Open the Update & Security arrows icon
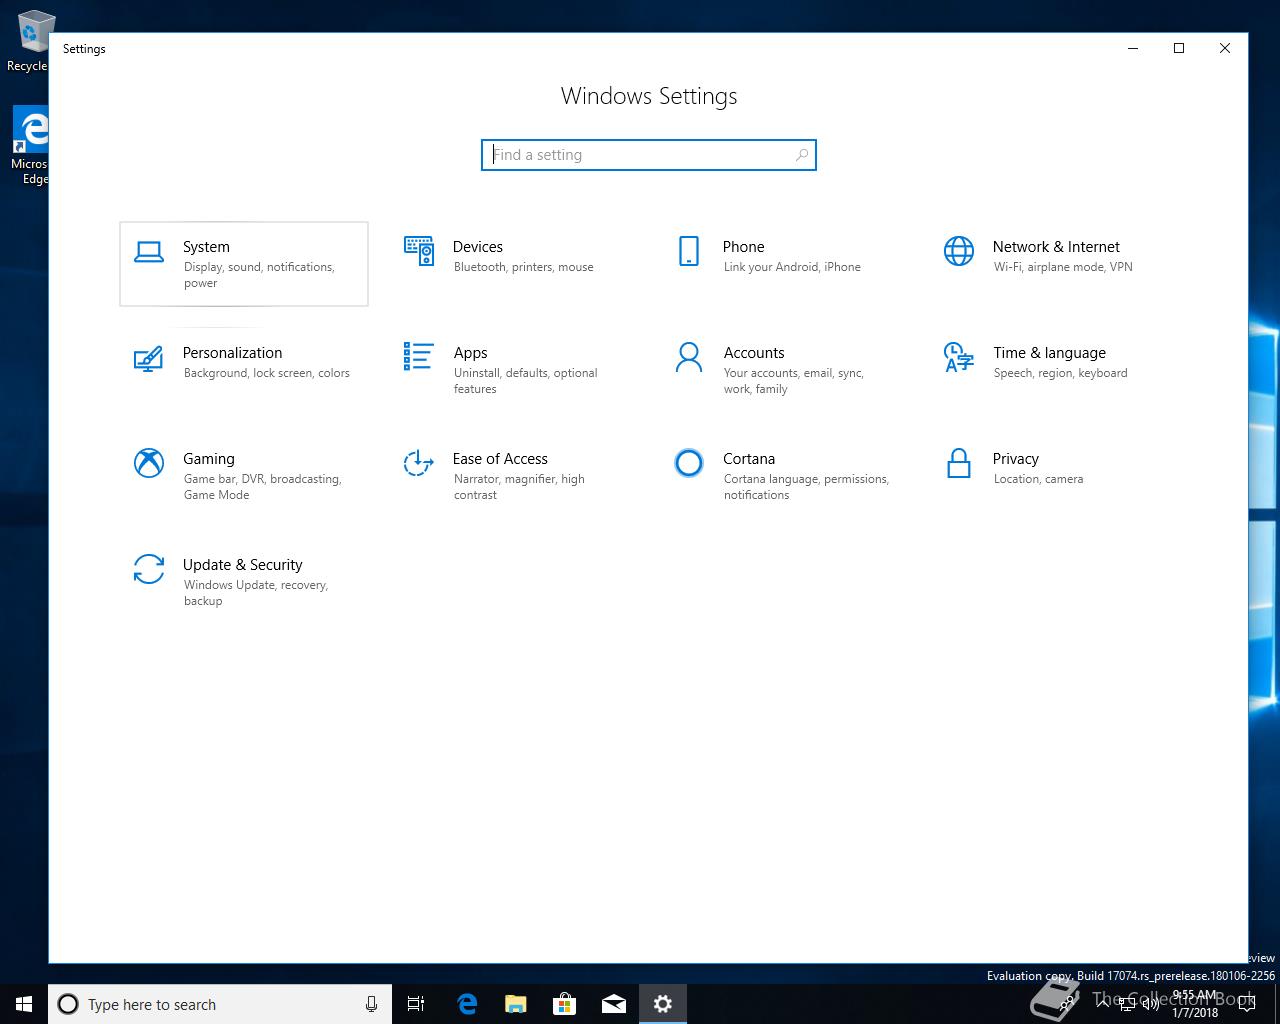This screenshot has height=1024, width=1280. pos(149,569)
